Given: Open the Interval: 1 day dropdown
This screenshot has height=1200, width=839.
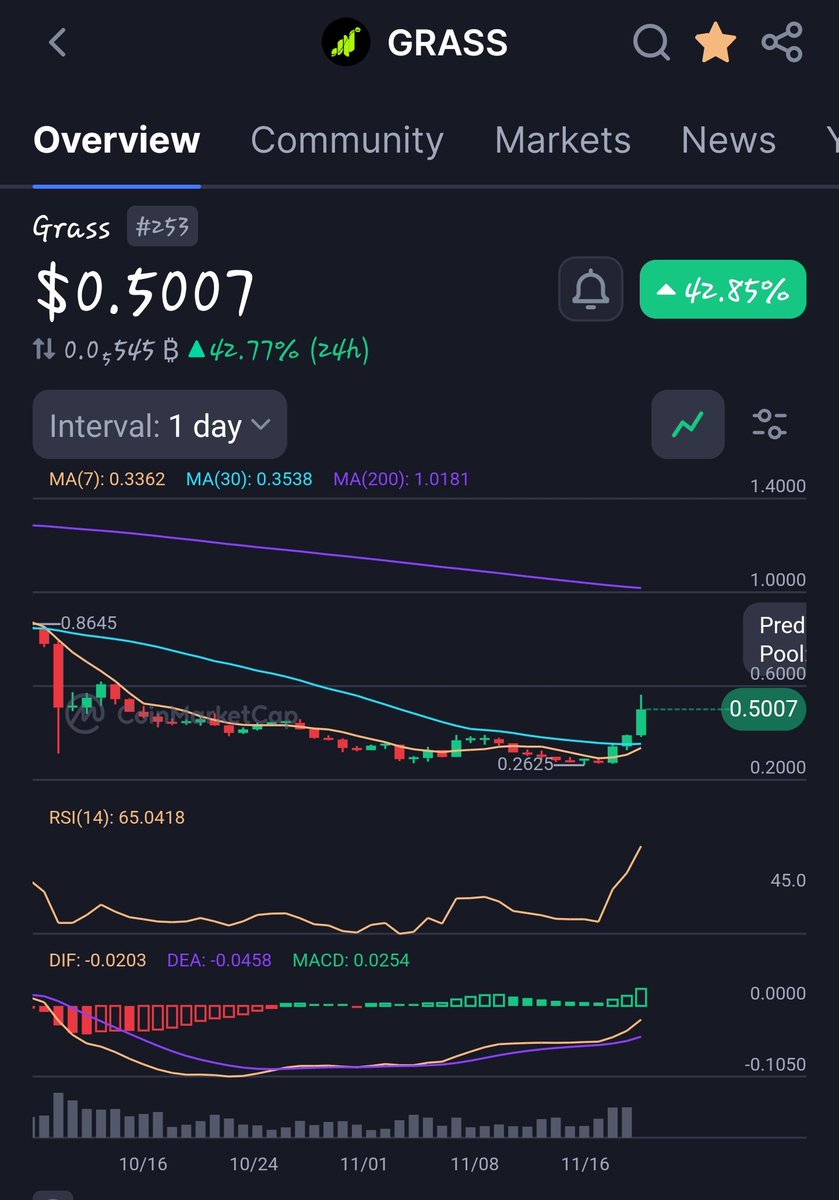Looking at the screenshot, I should pyautogui.click(x=160, y=427).
